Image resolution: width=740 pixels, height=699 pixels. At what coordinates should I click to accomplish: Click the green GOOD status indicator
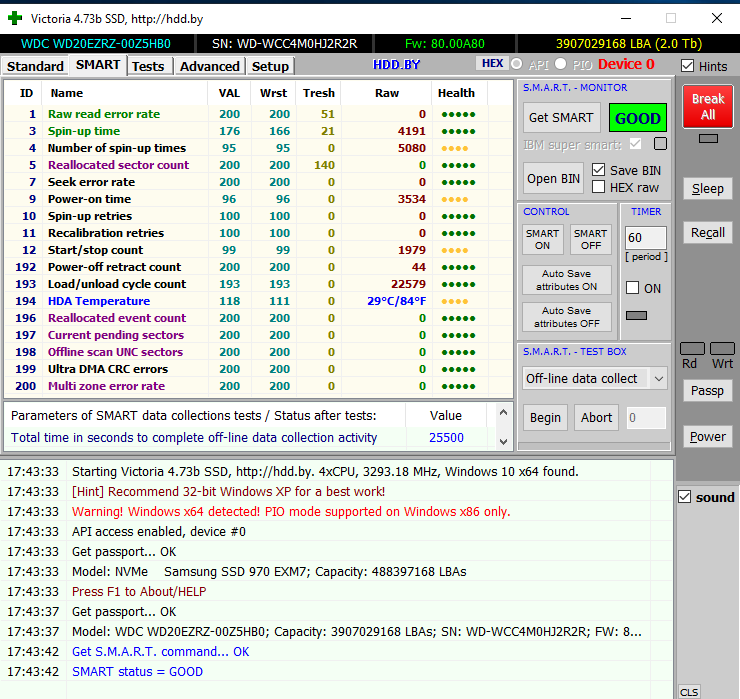click(638, 118)
